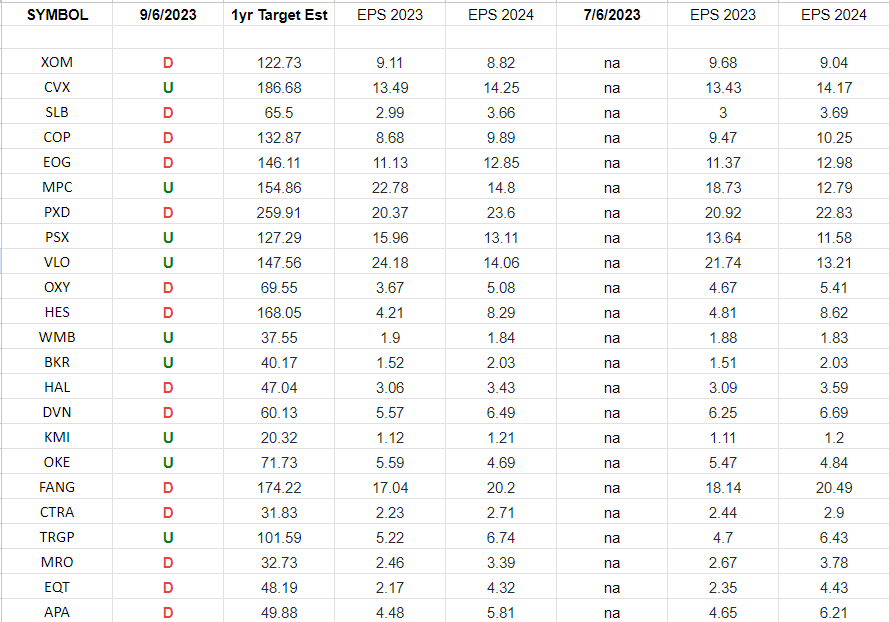Click the EQT symbol cell

coord(57,587)
